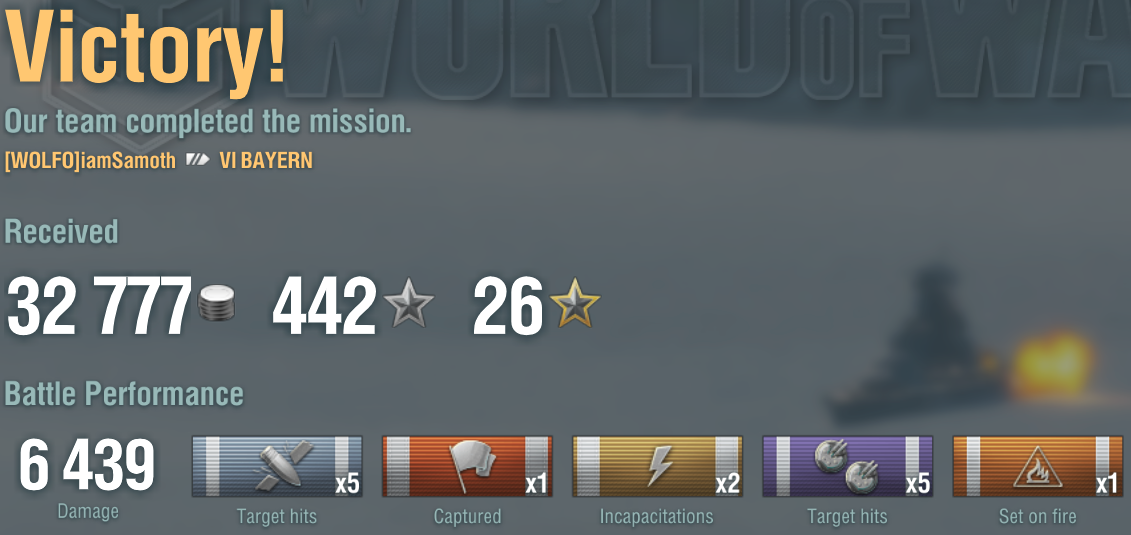Screen dimensions: 1131x535
Task: Click the Incapacitations label under gold ribbon
Action: coord(656,516)
